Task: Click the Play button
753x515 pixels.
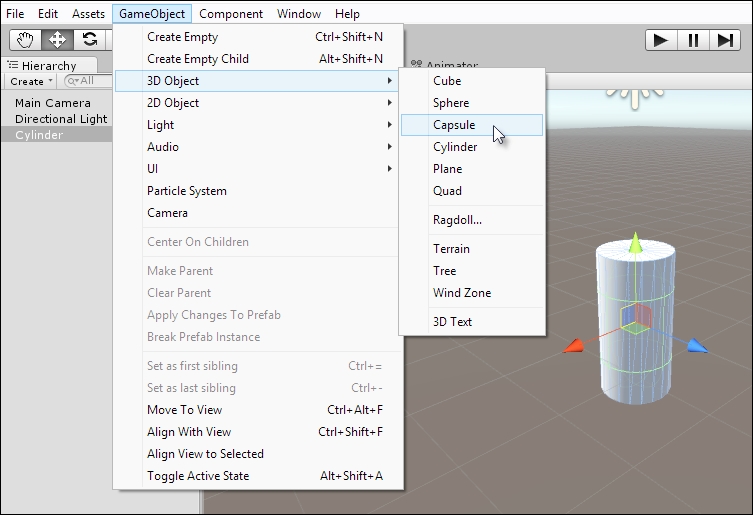Action: 661,40
